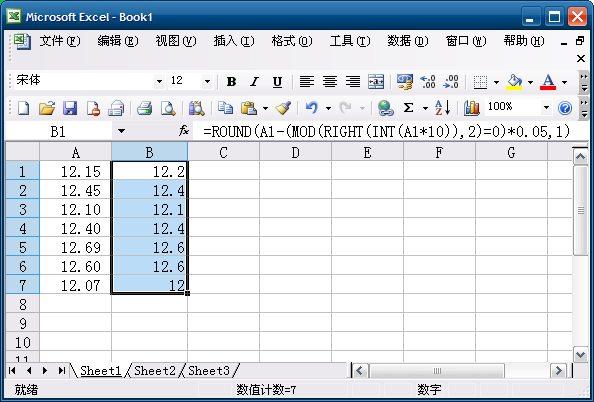Open the Print Preview magnifier icon
This screenshot has height=402, width=594.
pyautogui.click(x=168, y=108)
